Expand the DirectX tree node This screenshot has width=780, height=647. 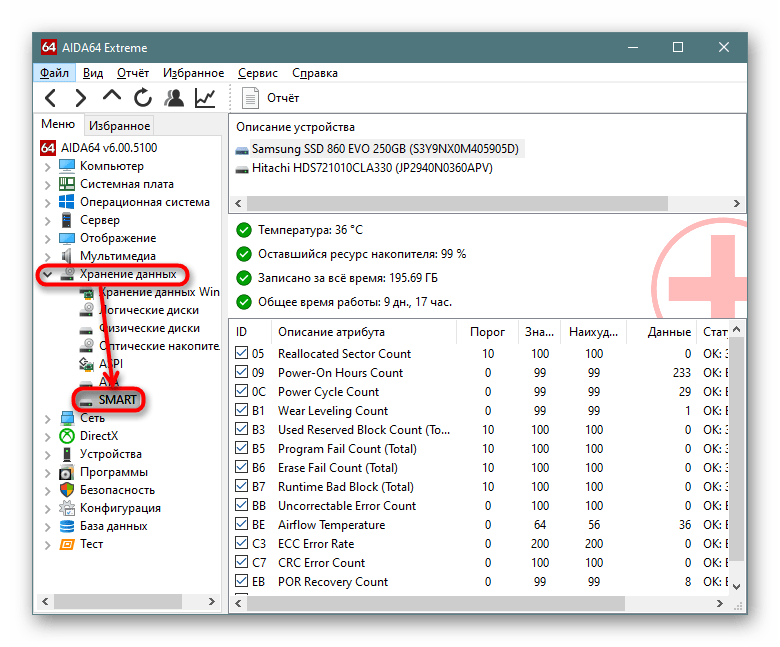[47, 437]
